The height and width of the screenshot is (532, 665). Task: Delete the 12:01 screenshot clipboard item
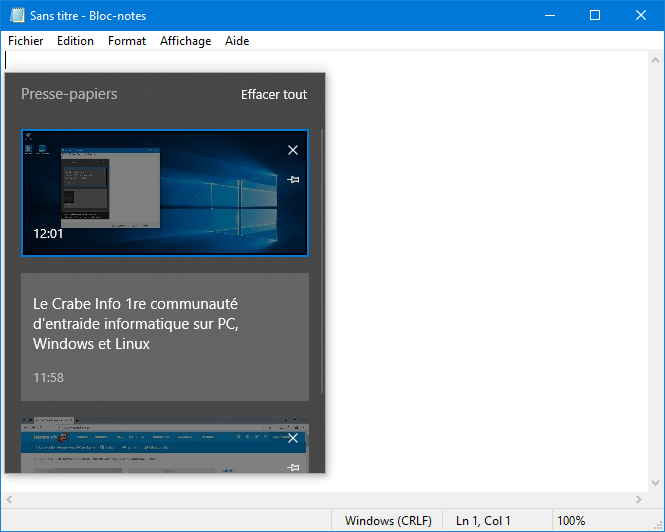pos(293,150)
